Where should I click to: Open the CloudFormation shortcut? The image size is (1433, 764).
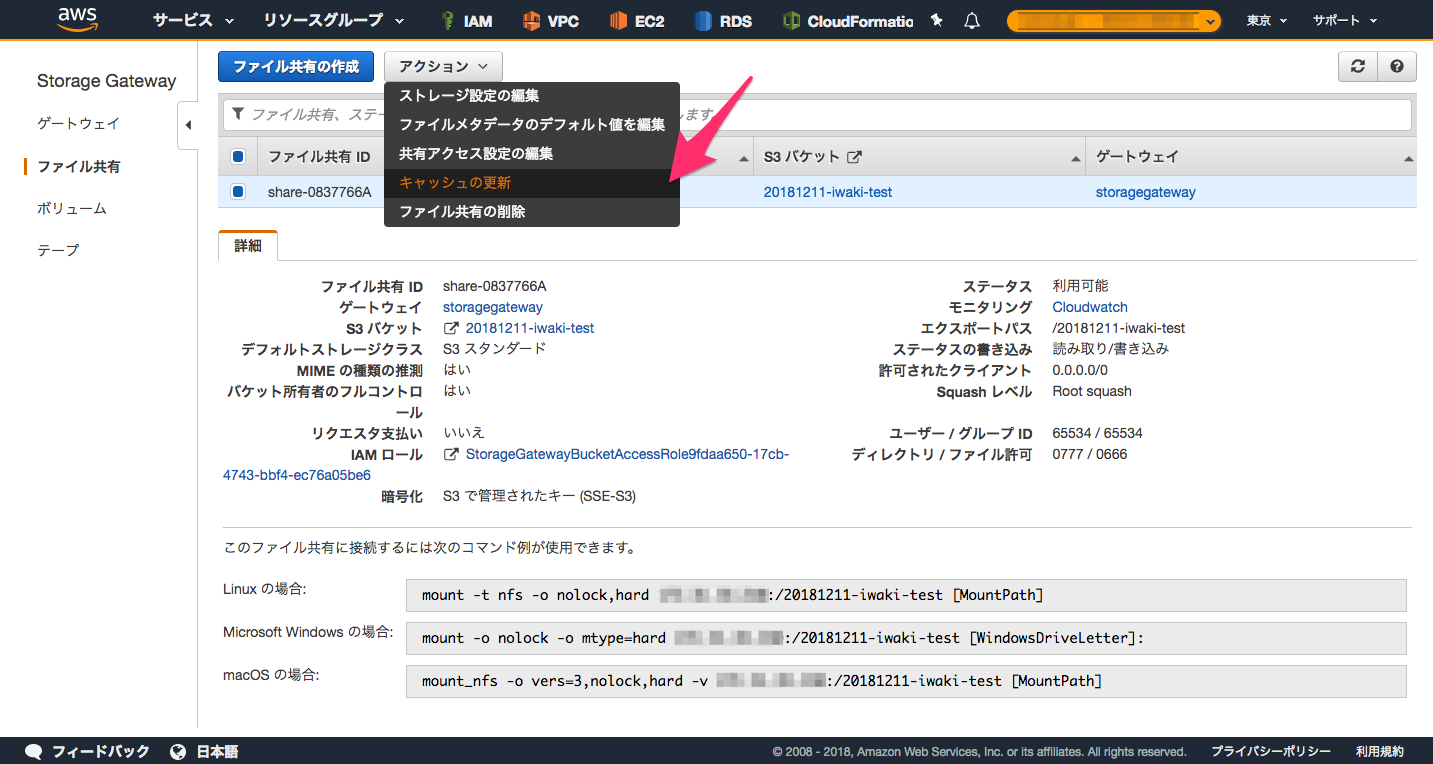pos(848,21)
